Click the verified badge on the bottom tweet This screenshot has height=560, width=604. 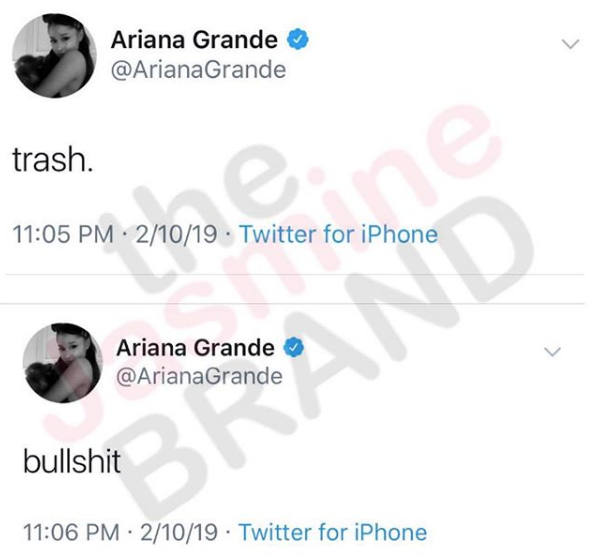point(294,348)
